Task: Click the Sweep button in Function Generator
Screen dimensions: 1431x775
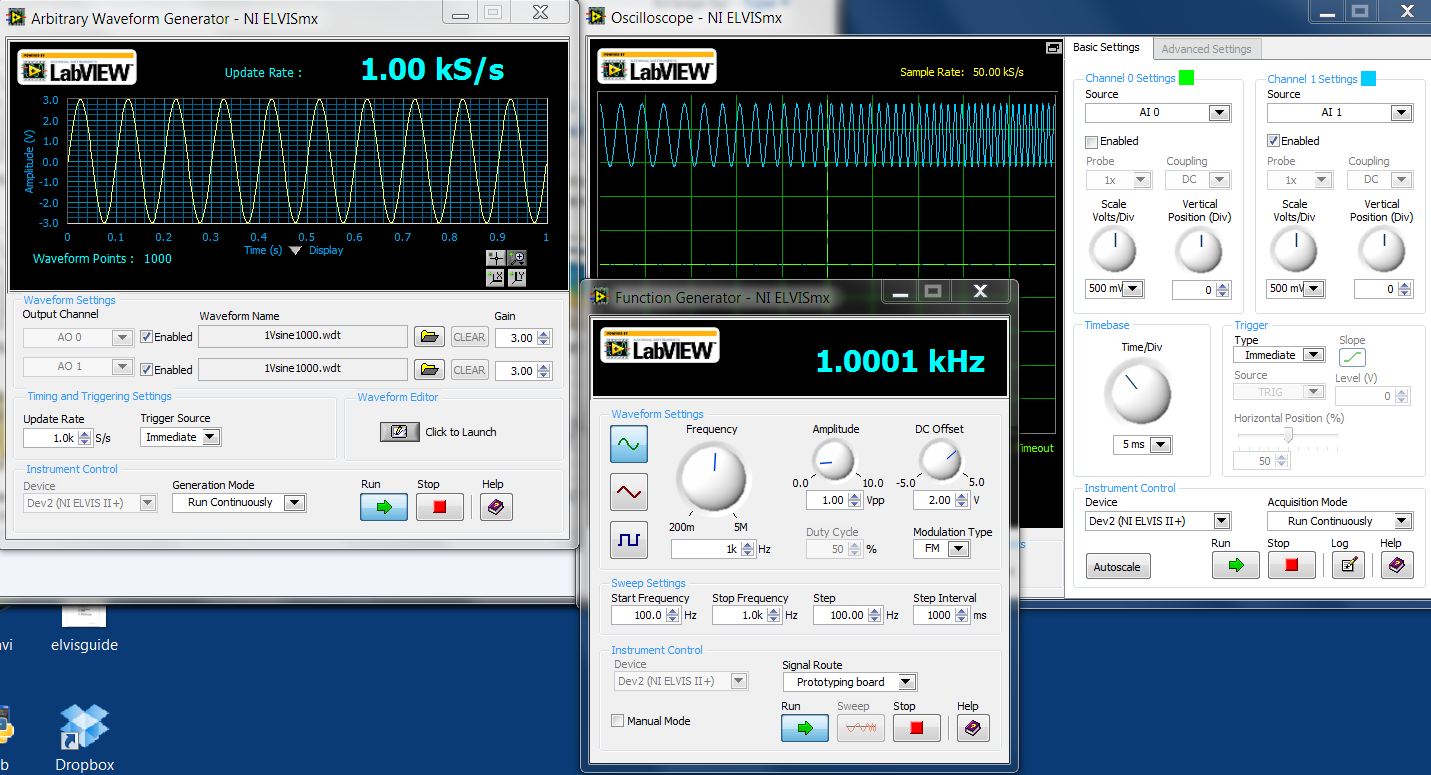Action: (x=861, y=728)
